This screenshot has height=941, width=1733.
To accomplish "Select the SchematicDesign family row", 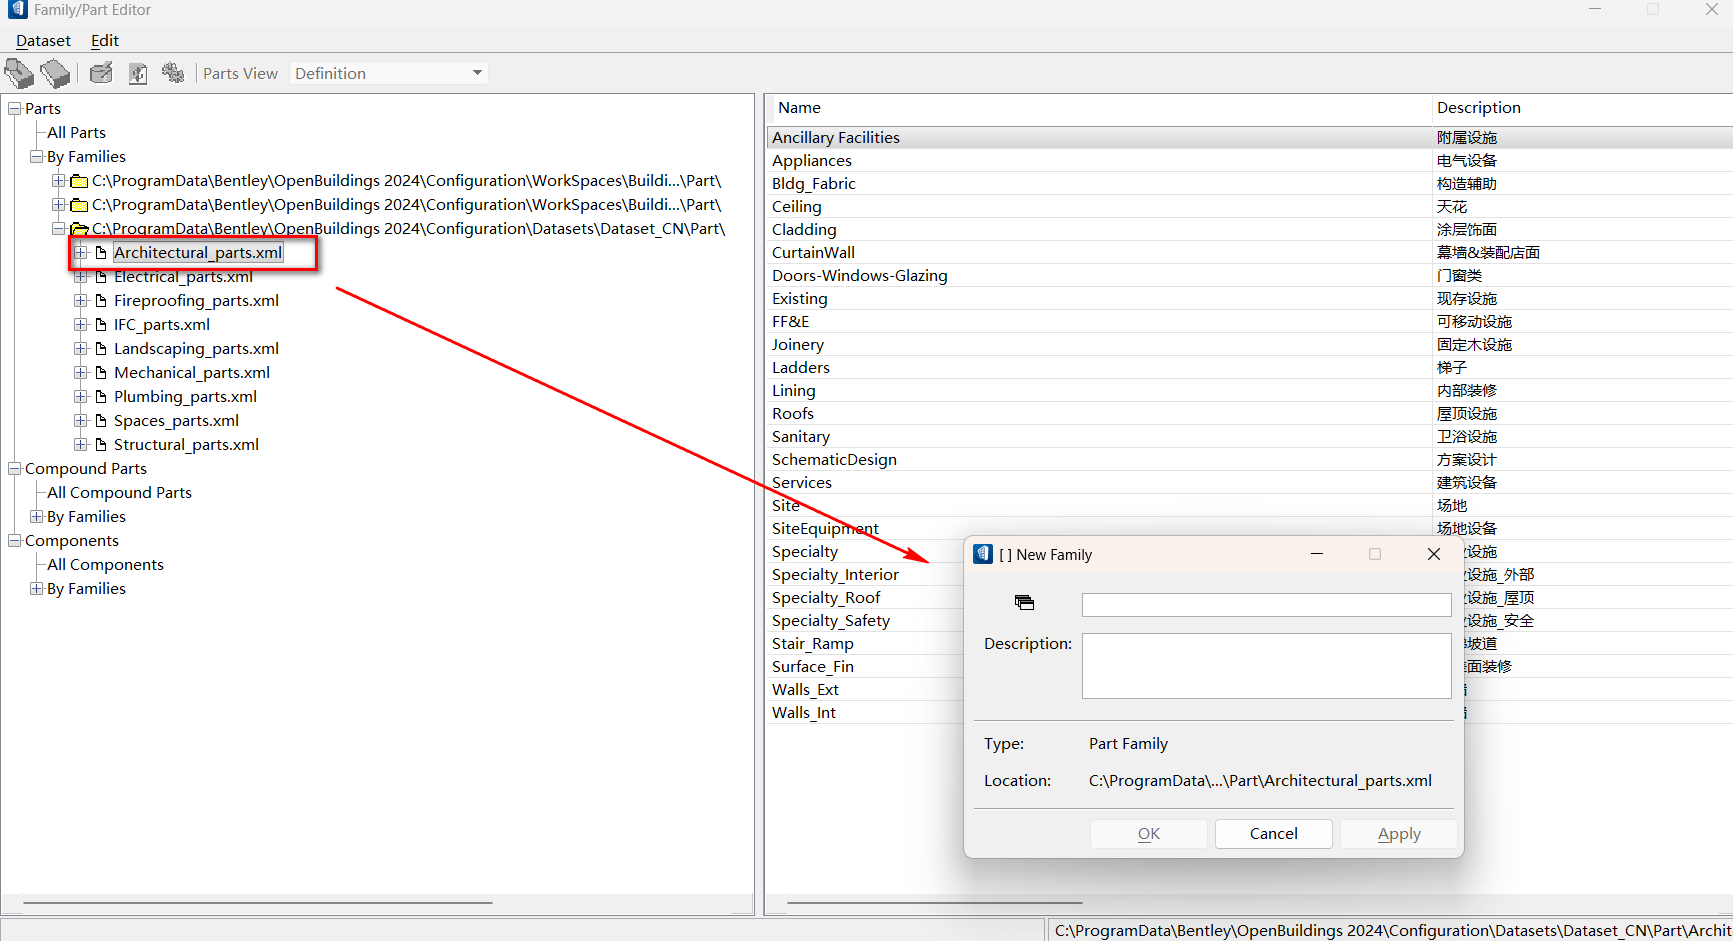I will click(1250, 460).
